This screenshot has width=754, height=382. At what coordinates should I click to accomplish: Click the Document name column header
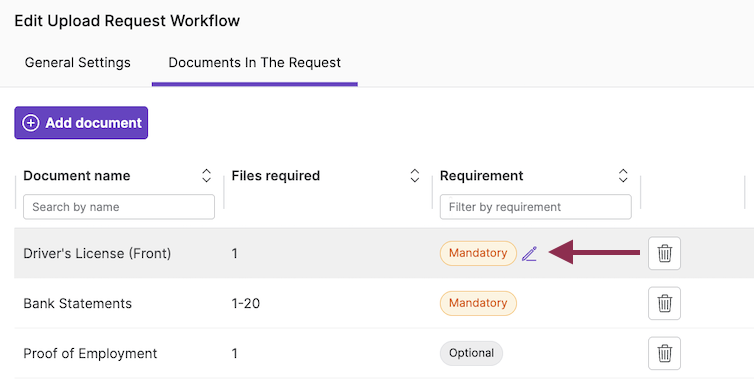coord(76,176)
